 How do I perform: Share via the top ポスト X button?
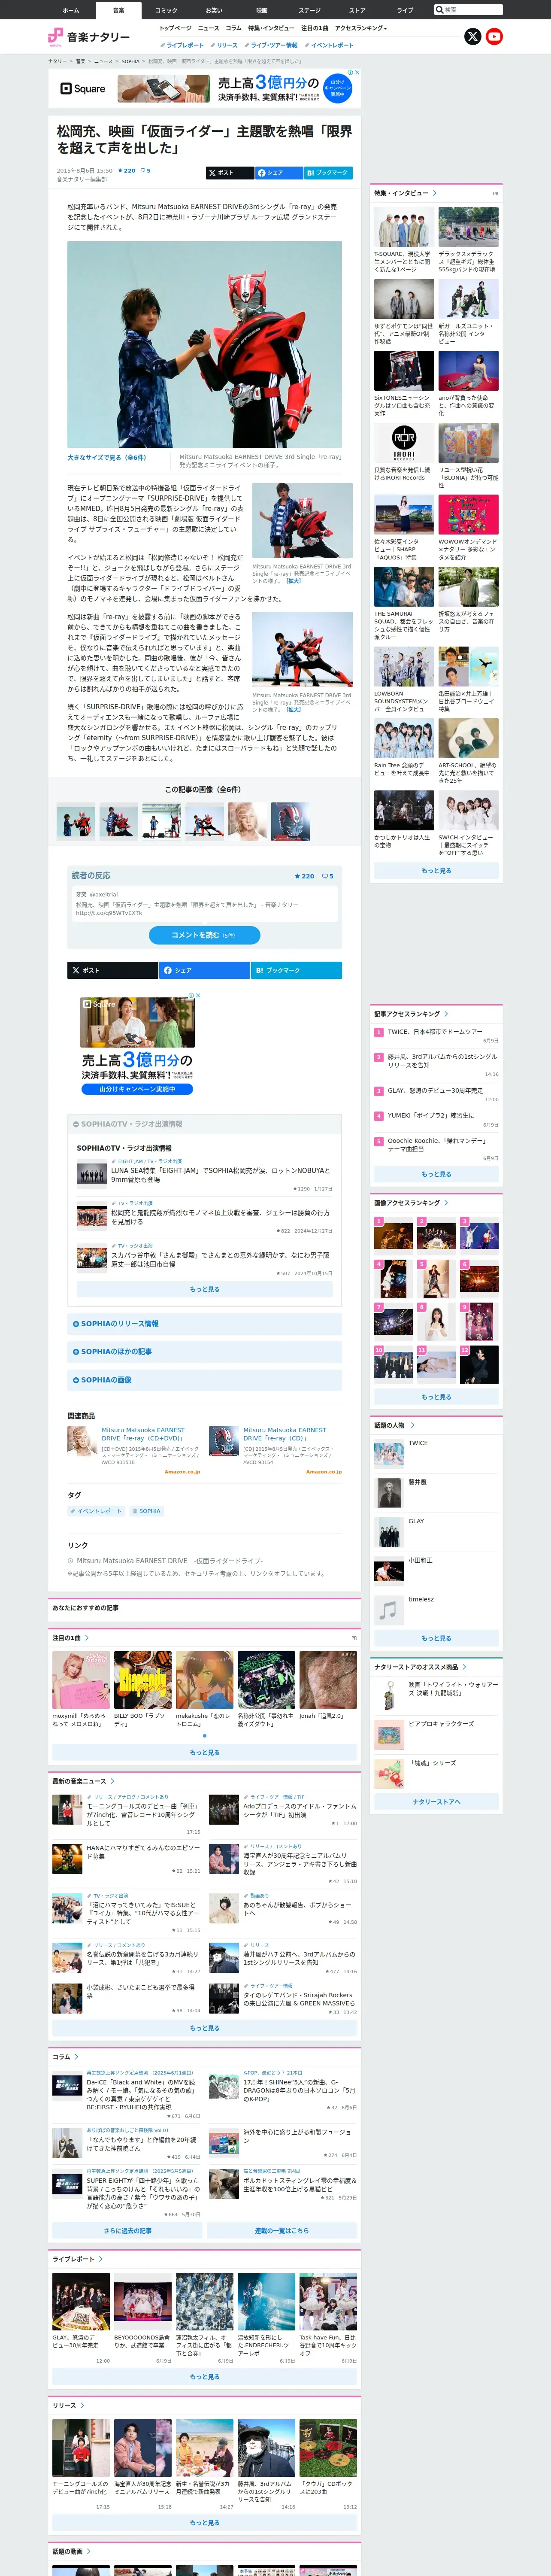[229, 173]
